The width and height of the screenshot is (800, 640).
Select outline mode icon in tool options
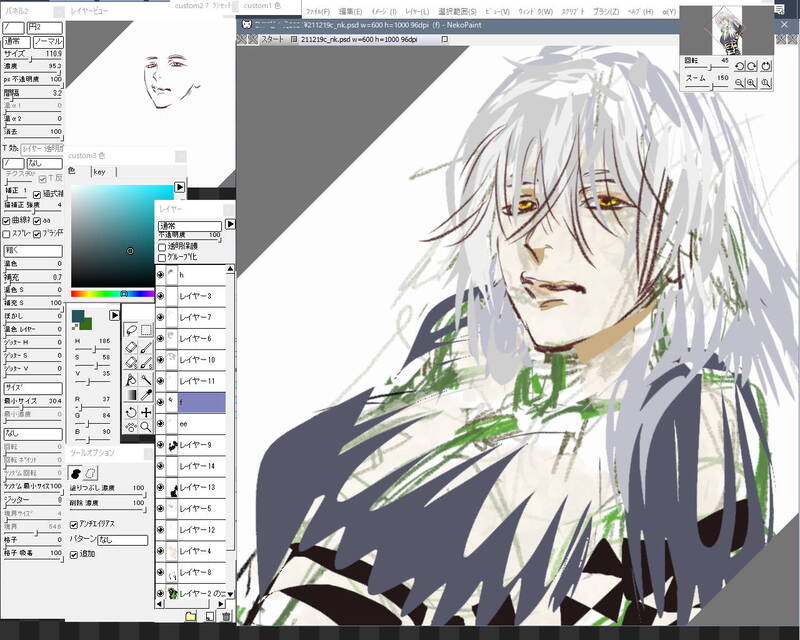click(90, 473)
